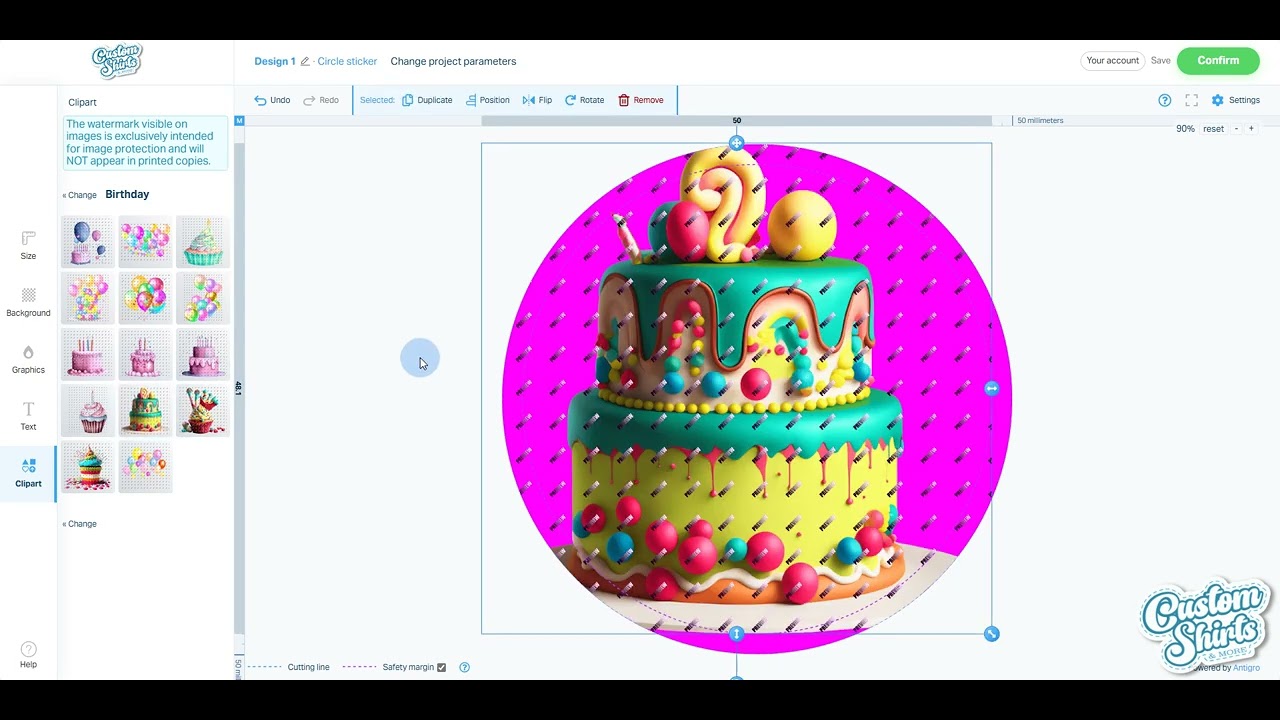The height and width of the screenshot is (720, 1280).
Task: Click the bottom-right corner resize handle of selection
Action: 991,634
